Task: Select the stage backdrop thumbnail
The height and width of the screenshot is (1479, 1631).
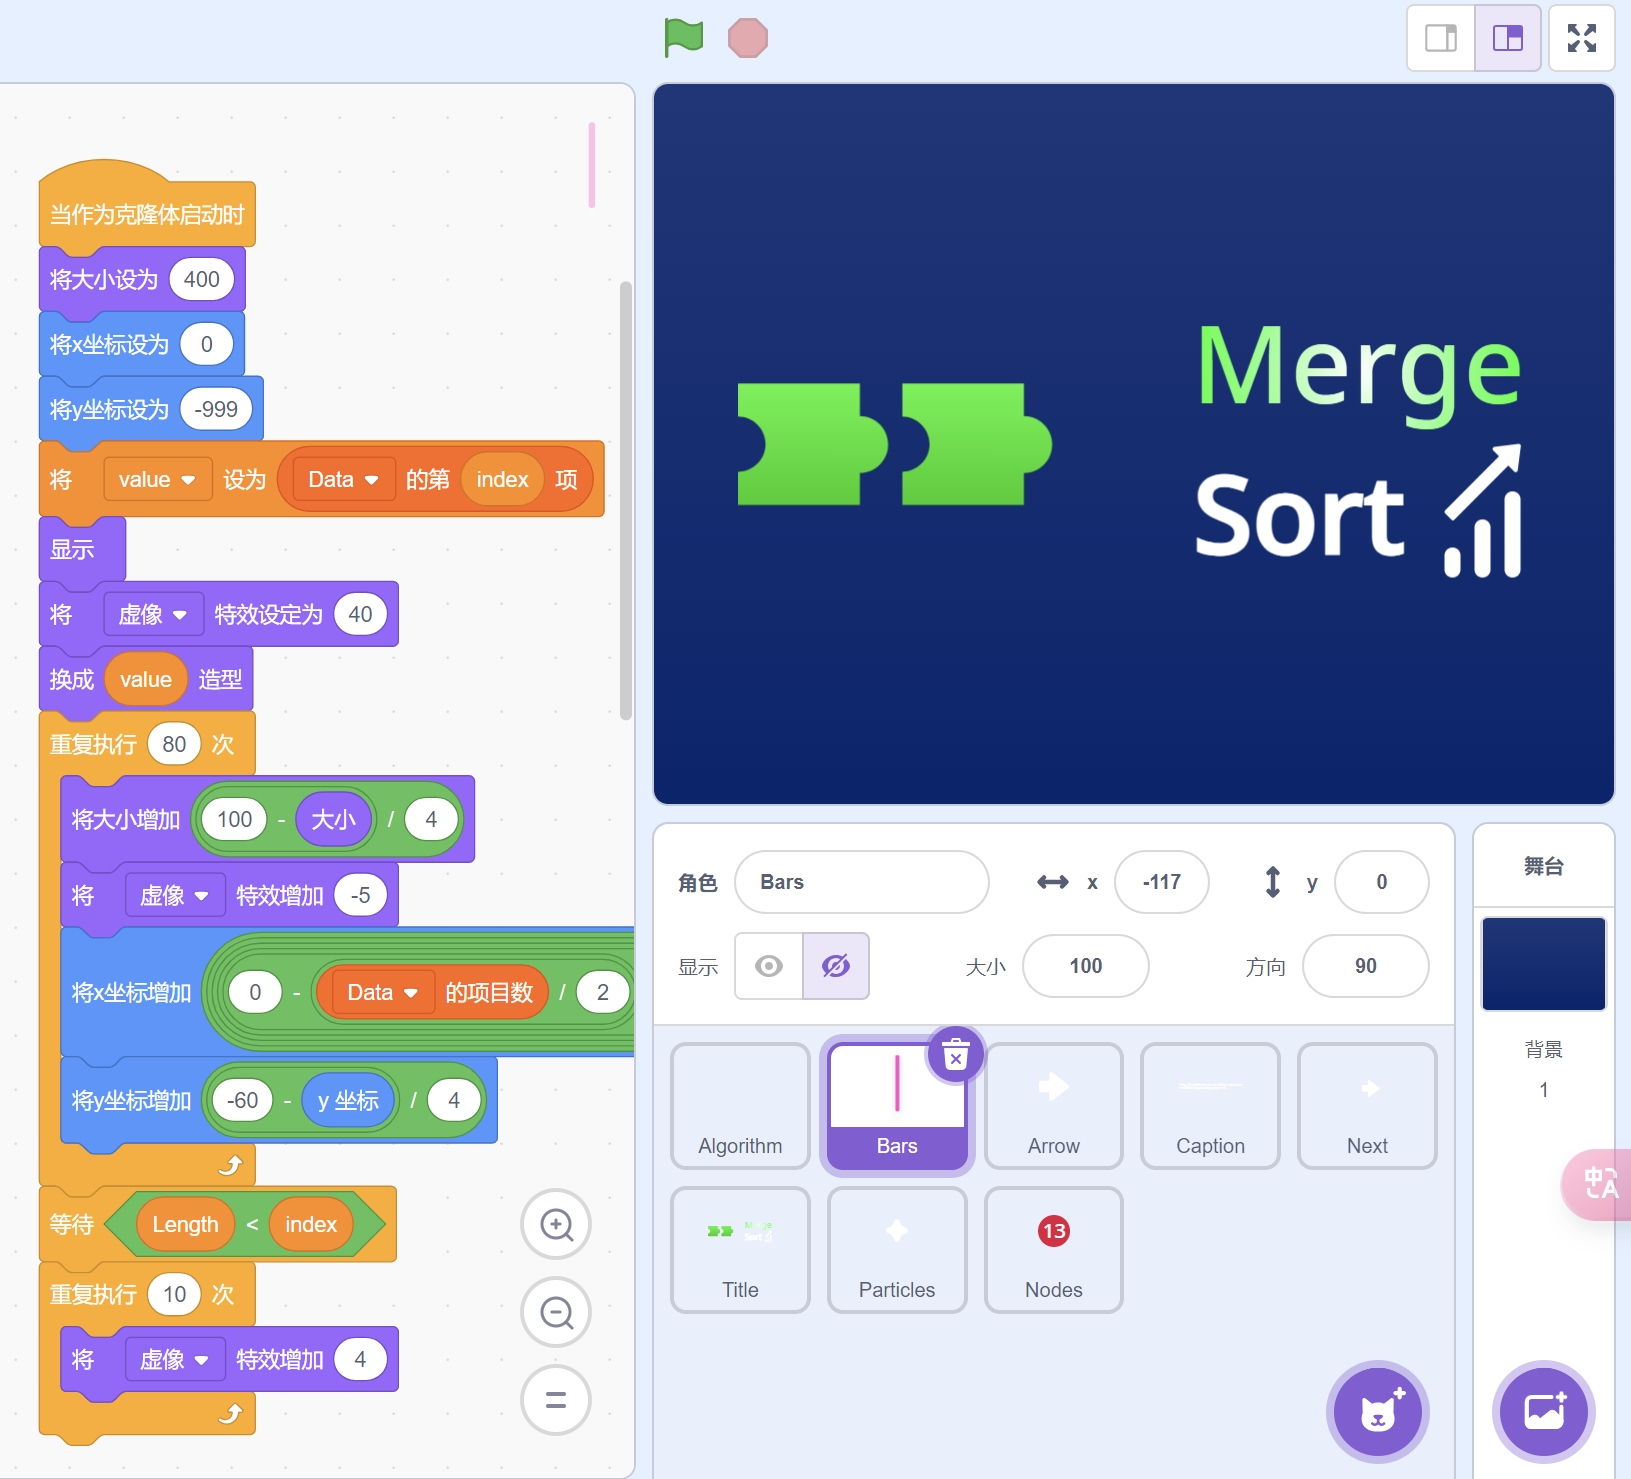Action: click(x=1543, y=964)
